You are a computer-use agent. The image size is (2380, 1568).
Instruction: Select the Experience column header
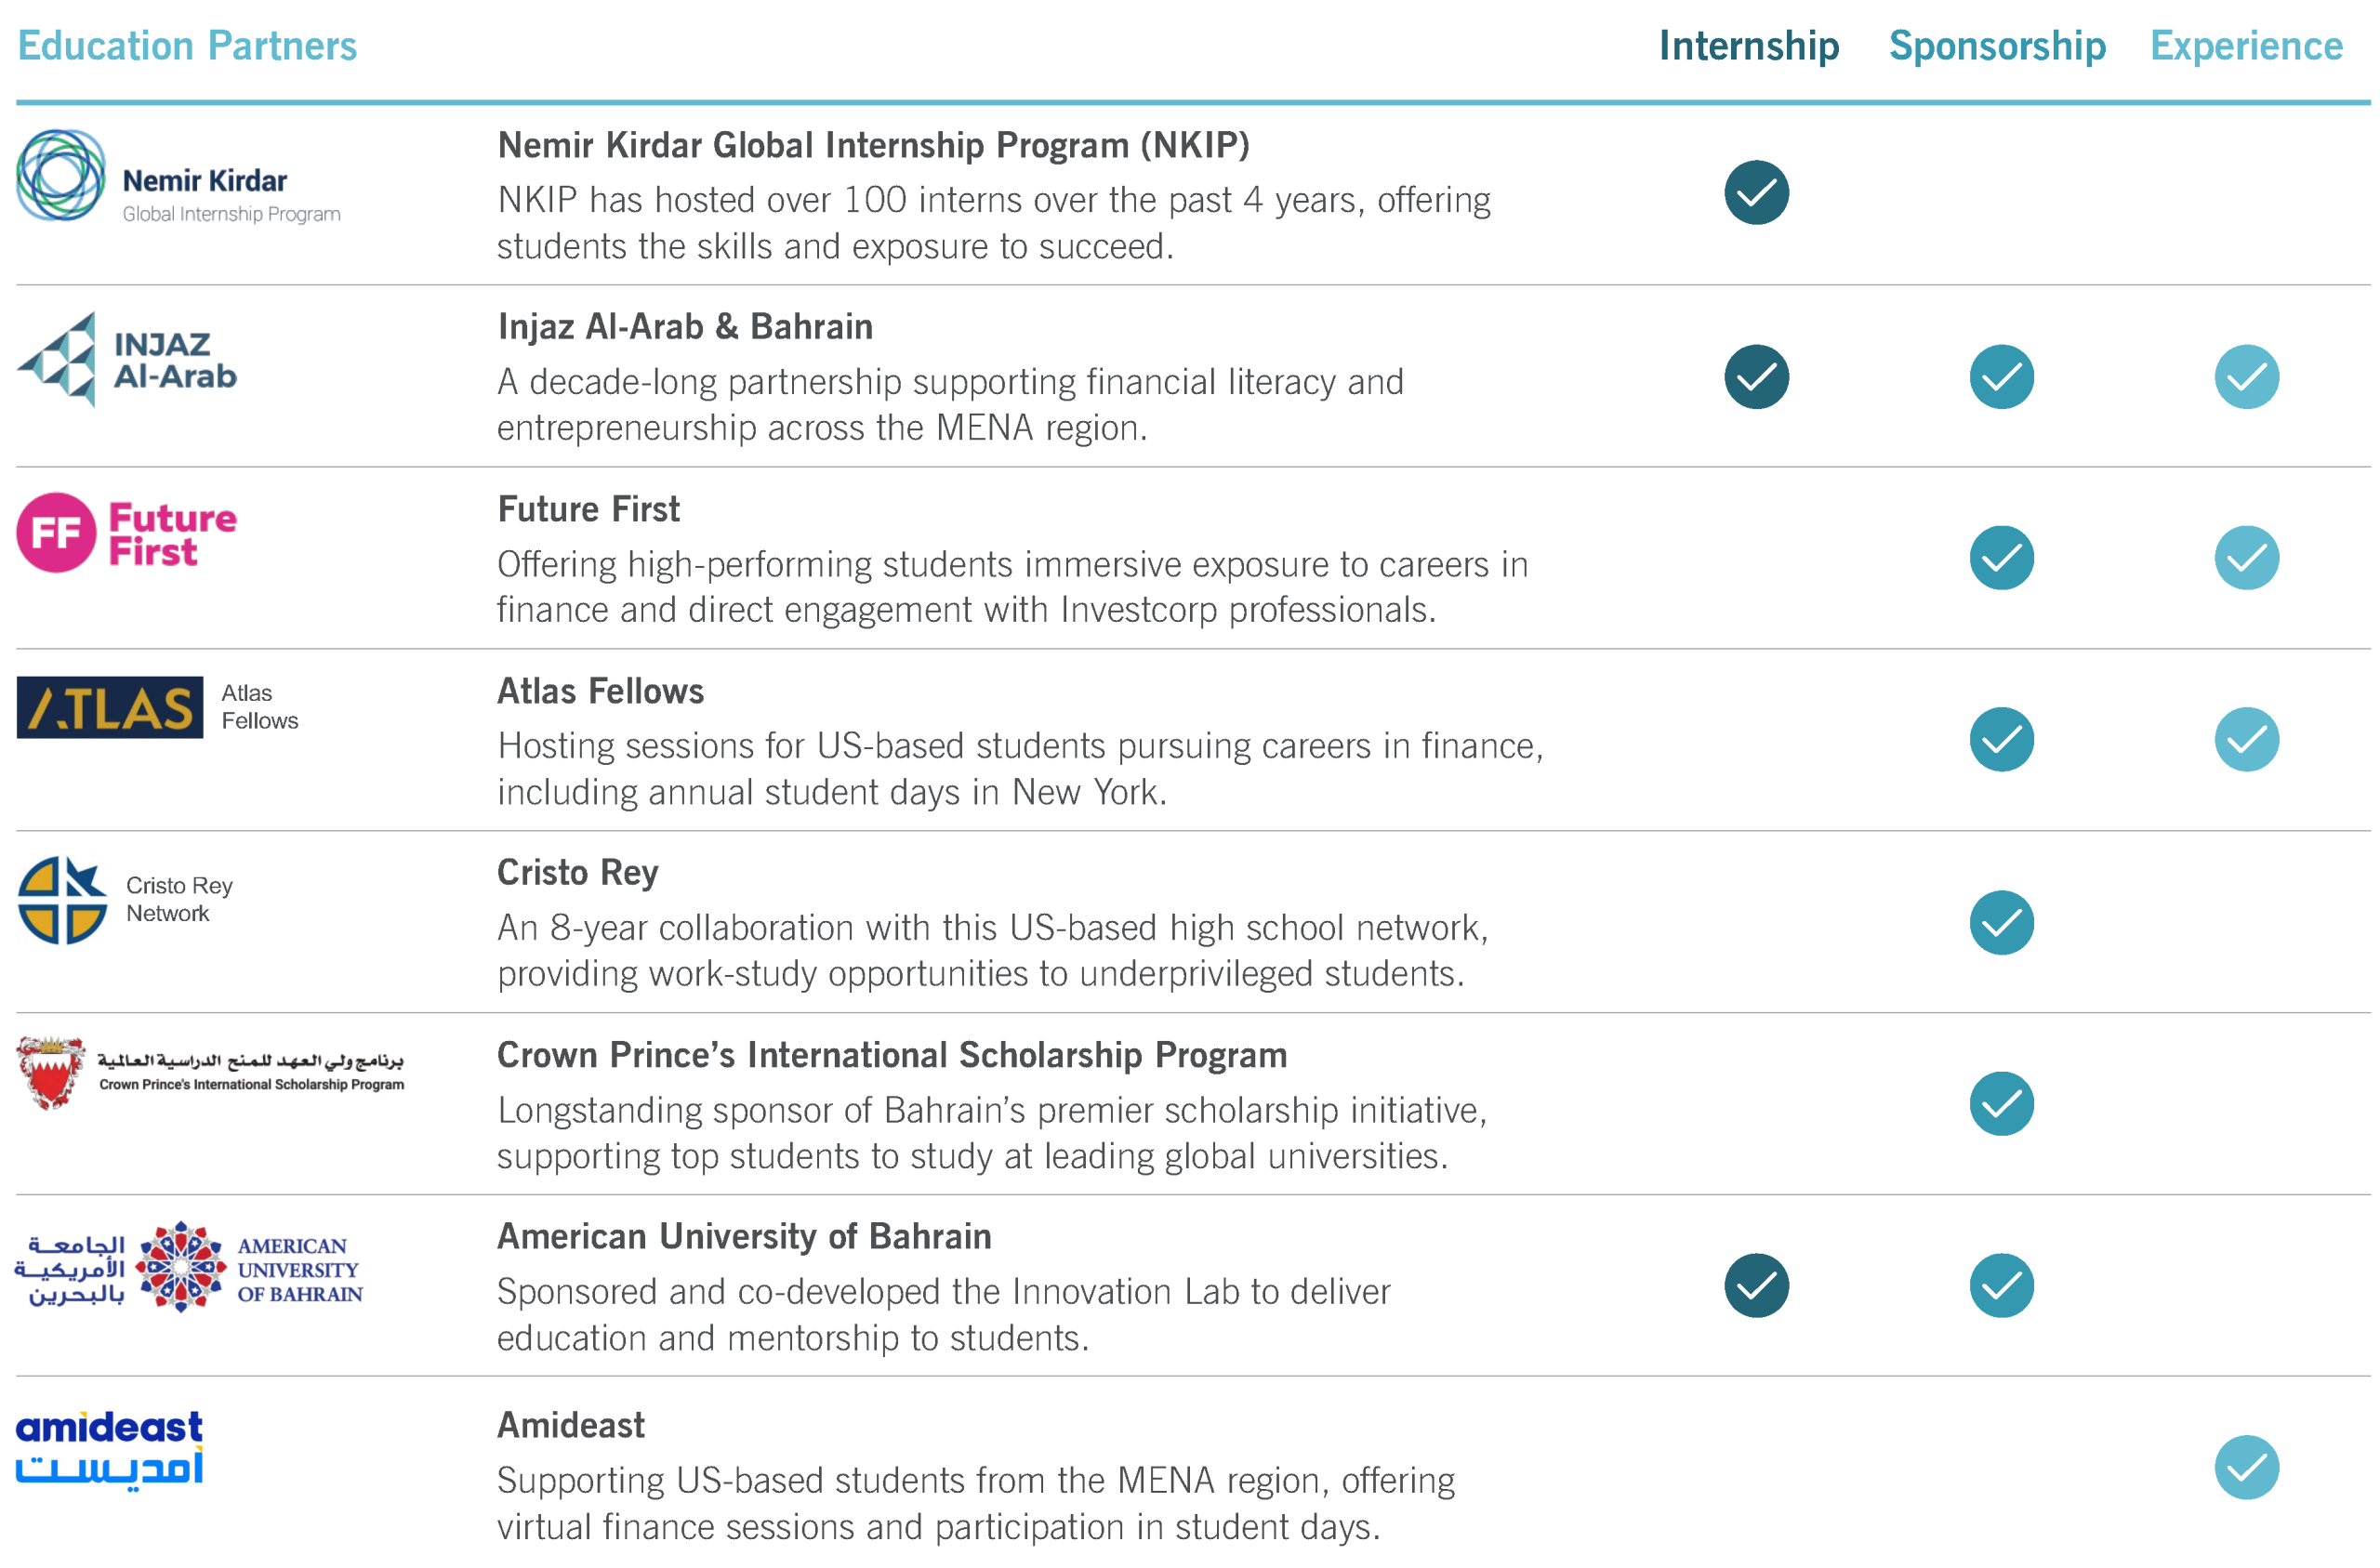pos(2246,46)
